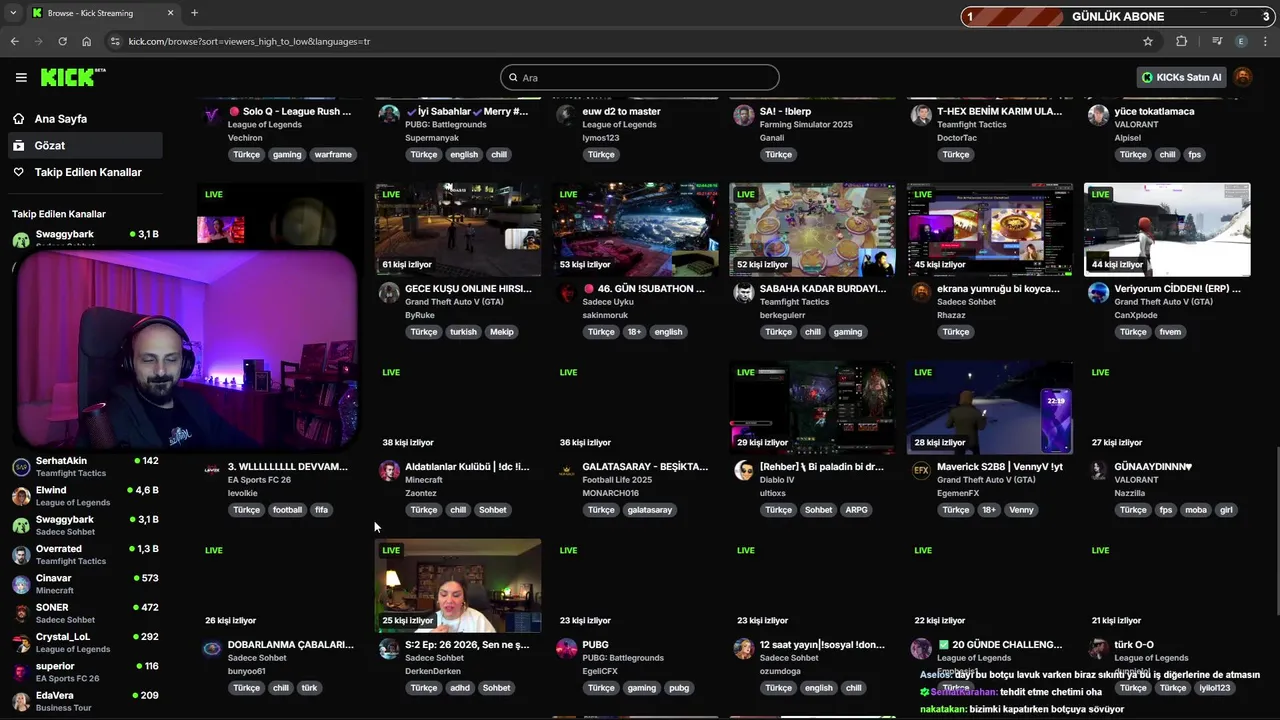
Task: Go back with the browser back arrow
Action: pyautogui.click(x=14, y=41)
